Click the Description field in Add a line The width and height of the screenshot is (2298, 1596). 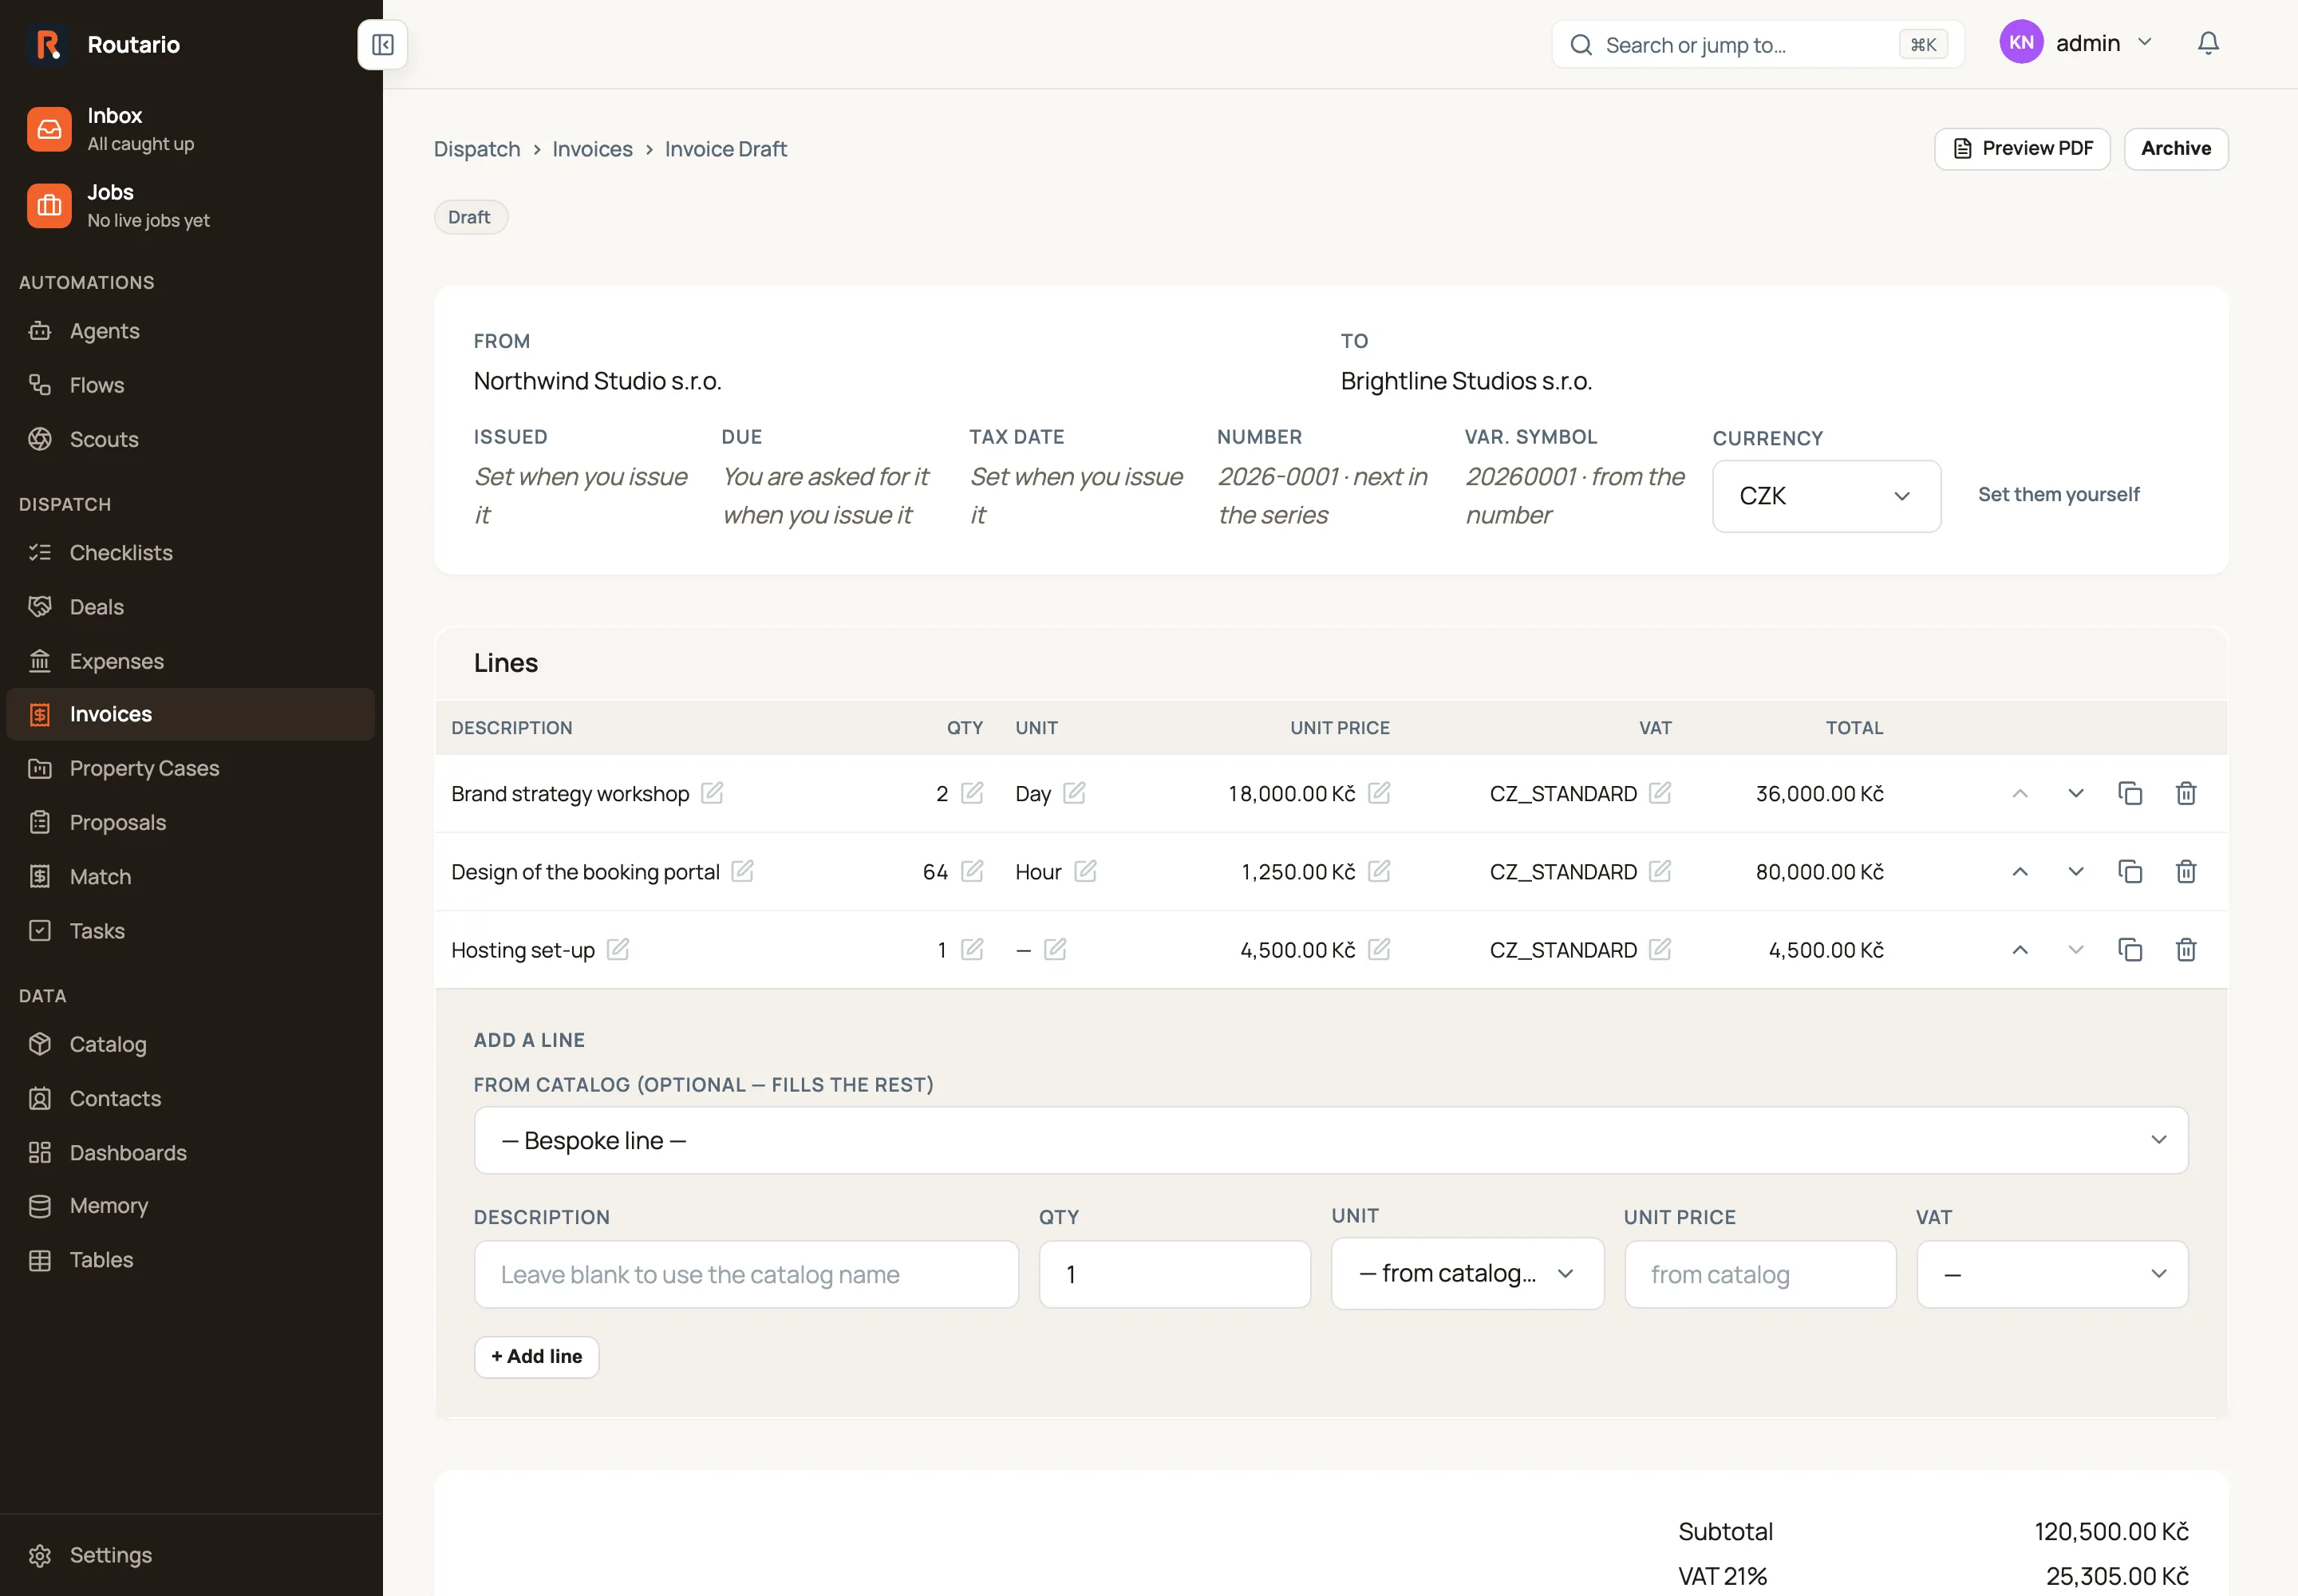point(746,1274)
